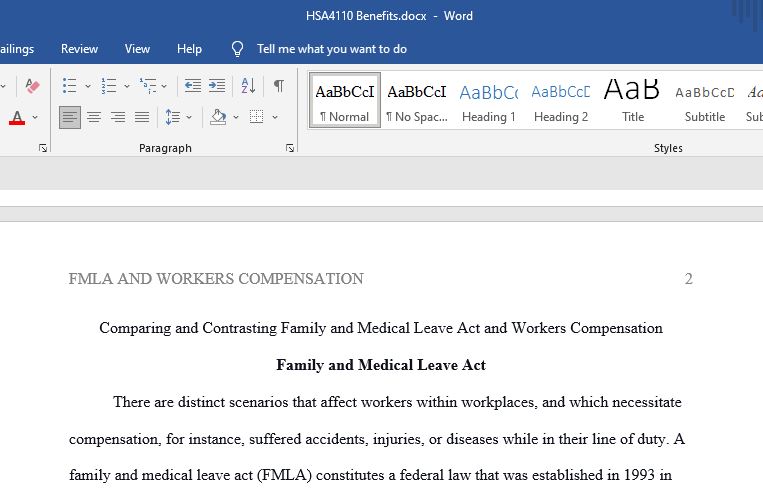Viewport: 763px width, 493px height.
Task: Increase paragraph indent
Action: (217, 86)
